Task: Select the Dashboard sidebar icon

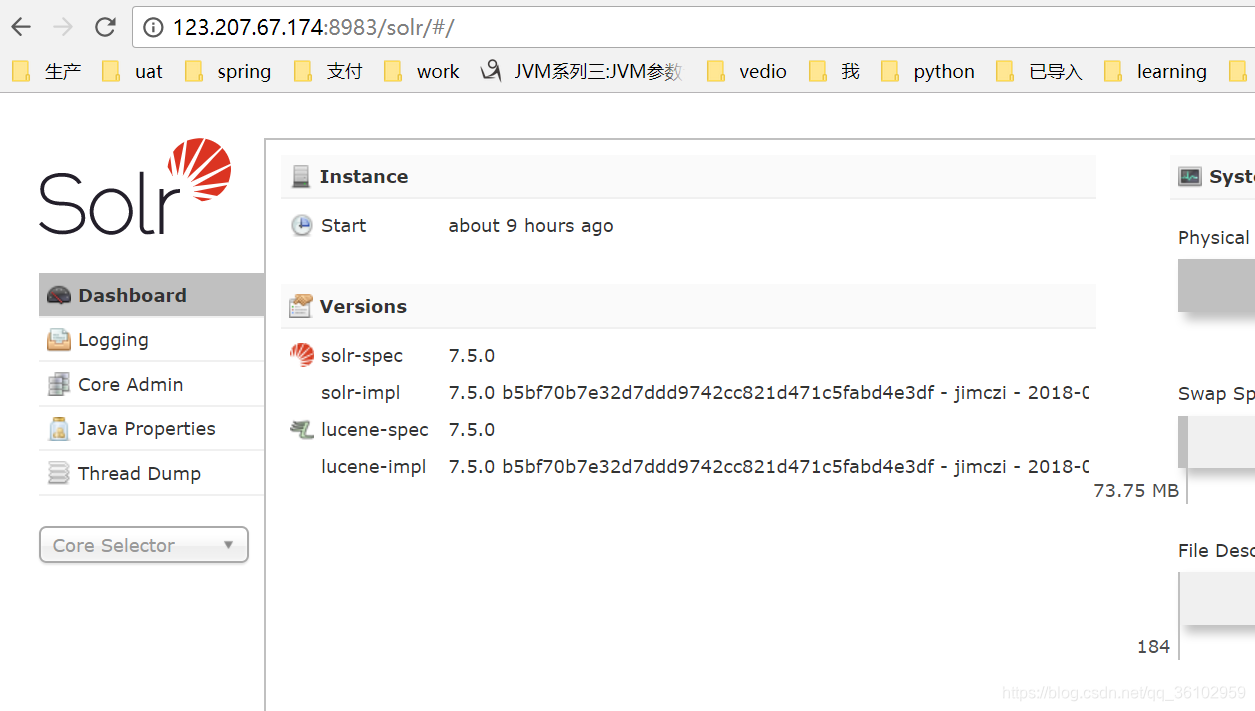Action: coord(59,295)
